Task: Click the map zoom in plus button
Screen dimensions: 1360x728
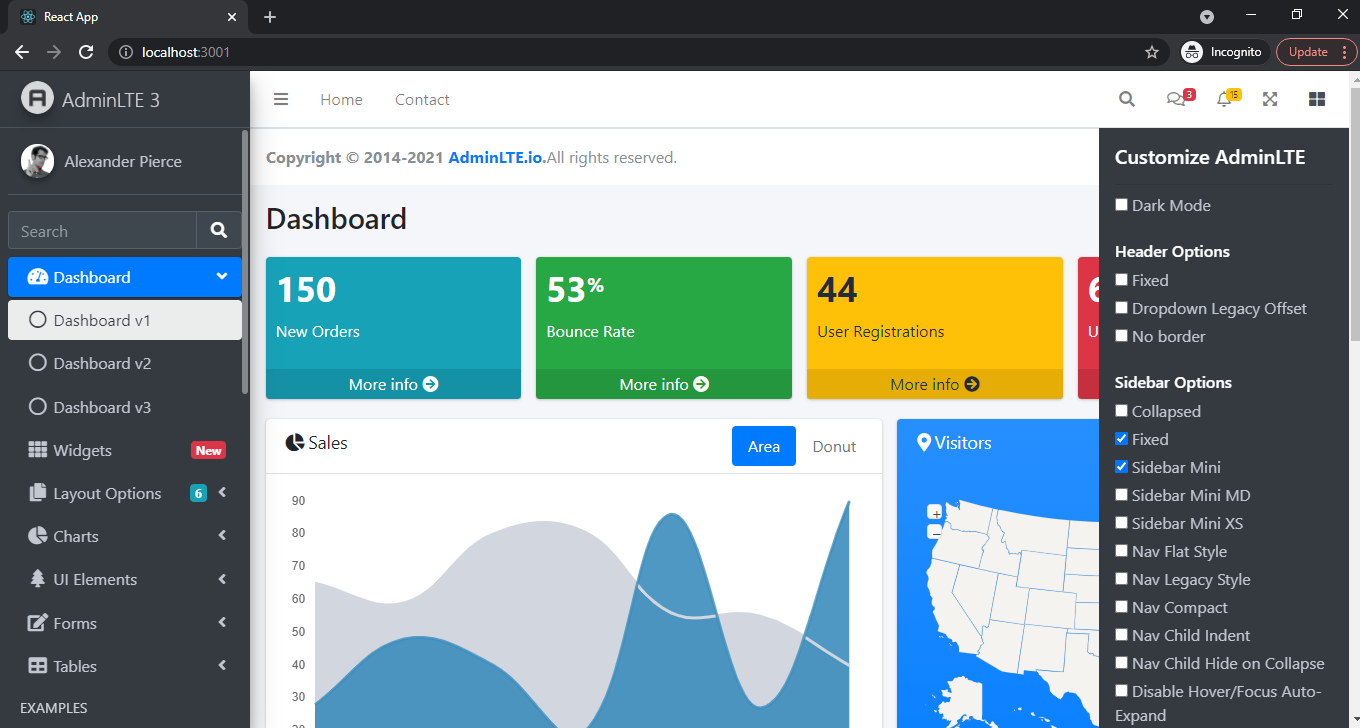Action: click(935, 513)
